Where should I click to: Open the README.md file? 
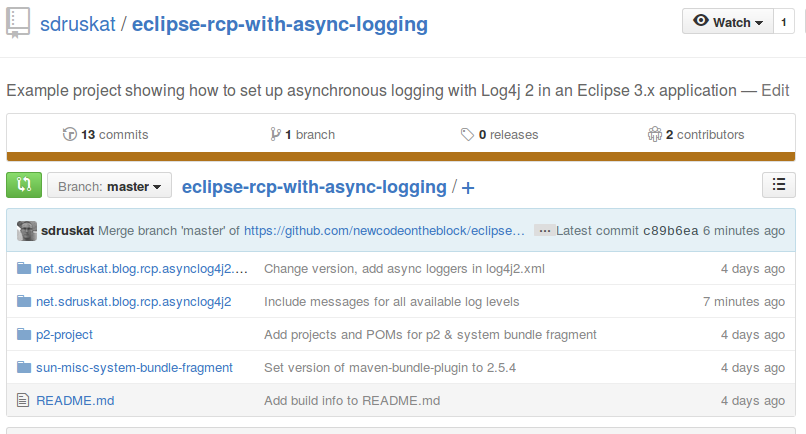75,401
